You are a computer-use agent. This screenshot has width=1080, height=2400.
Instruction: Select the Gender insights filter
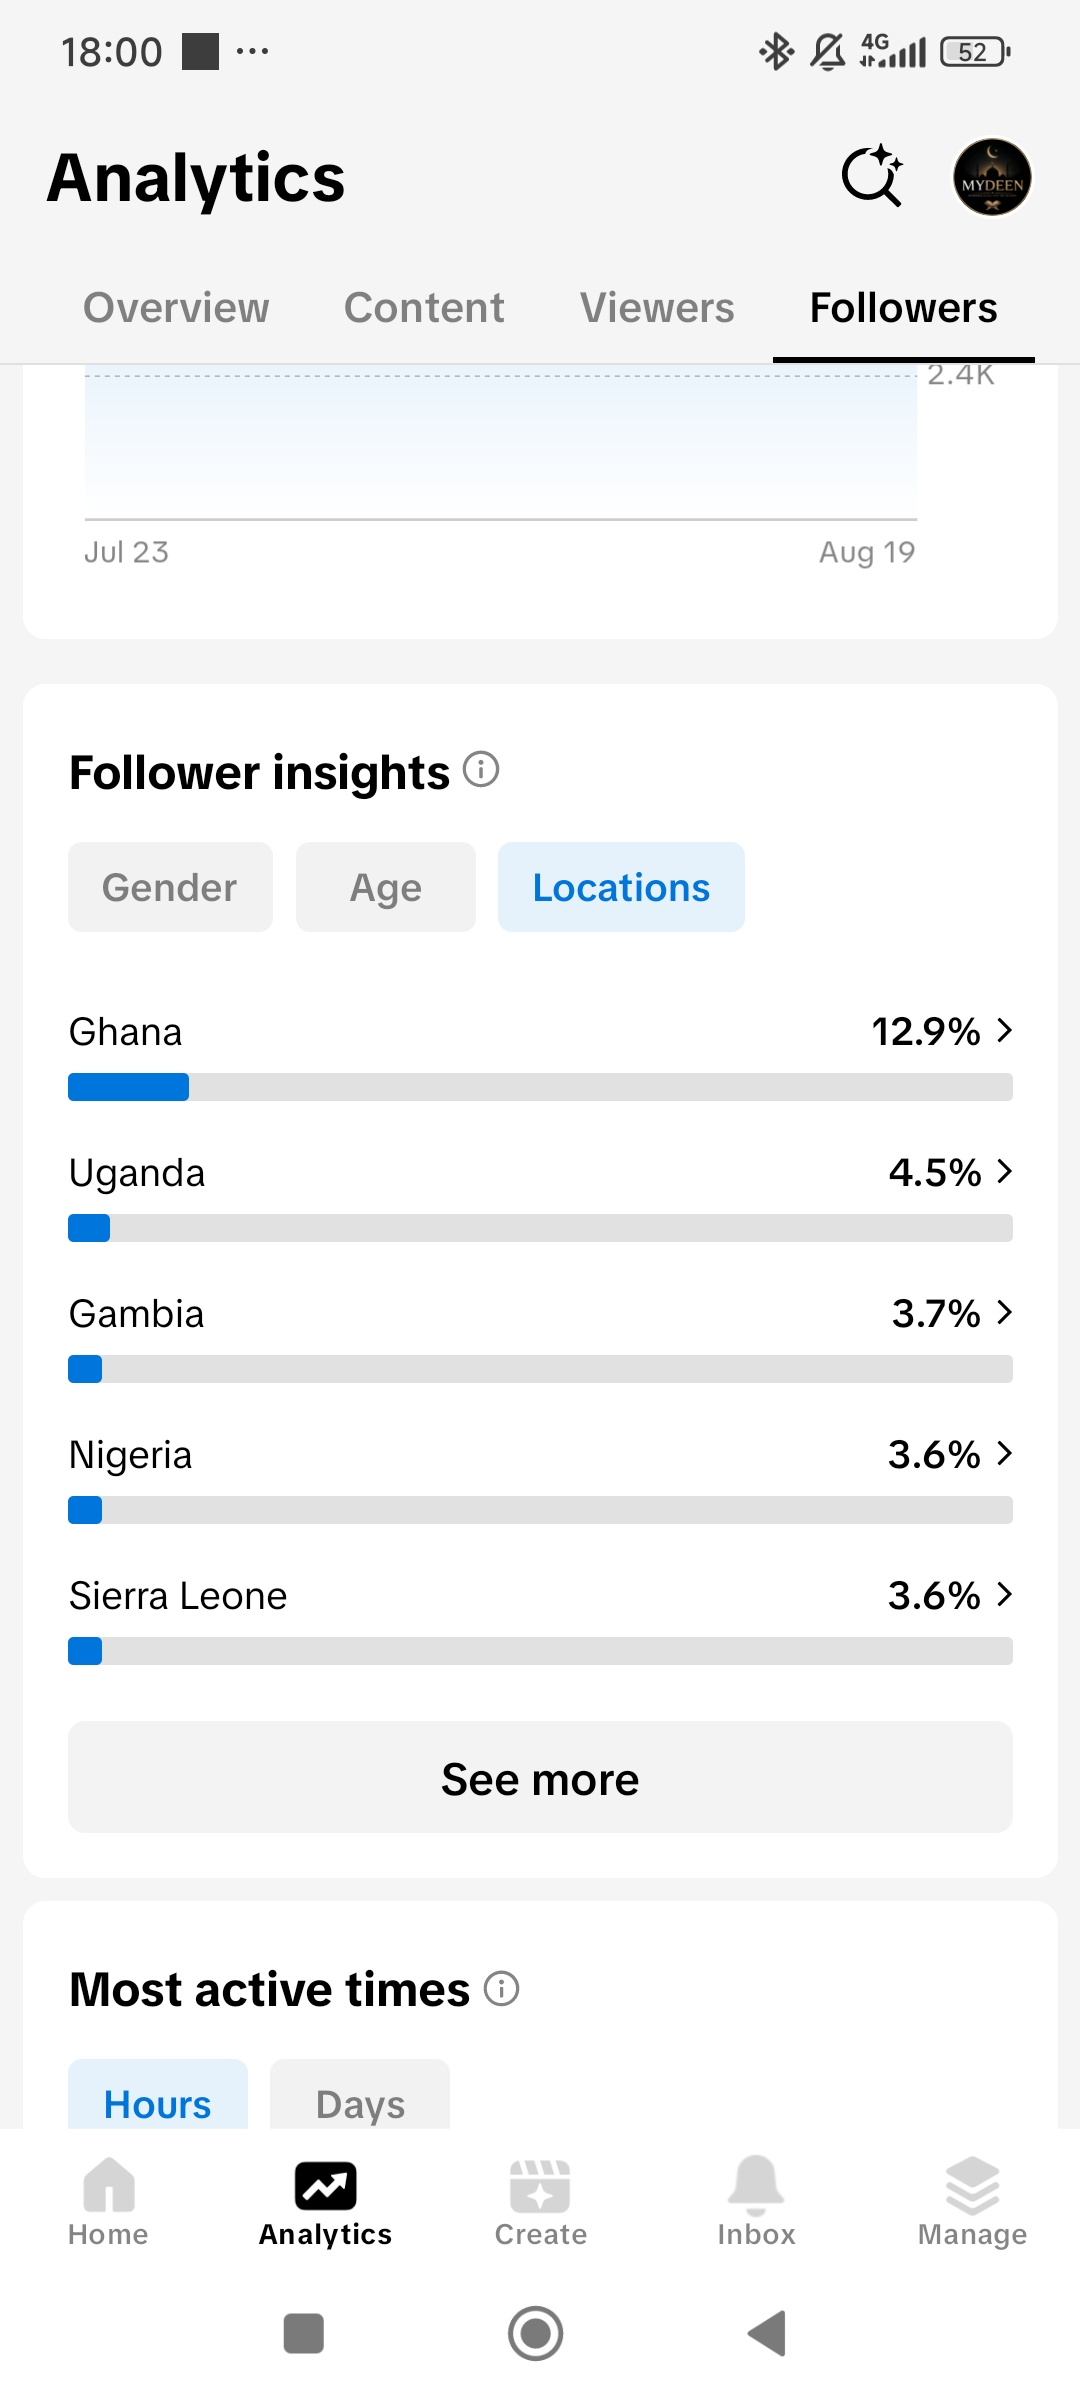tap(170, 887)
